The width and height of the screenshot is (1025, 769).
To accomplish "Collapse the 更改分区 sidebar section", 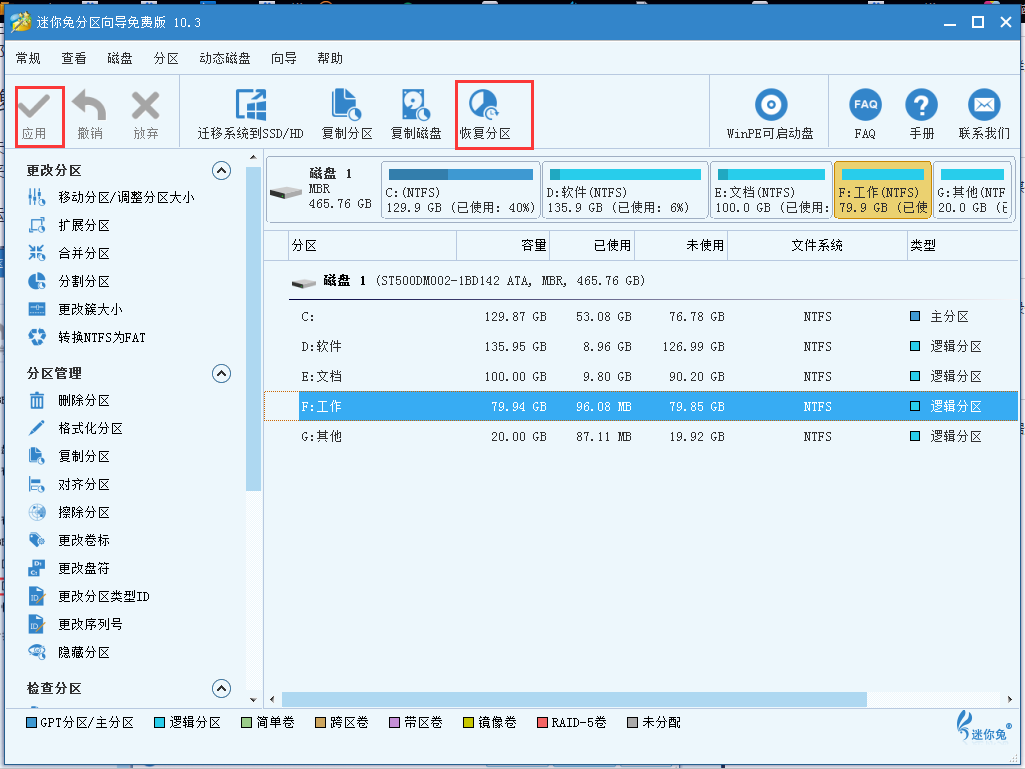I will [x=222, y=171].
